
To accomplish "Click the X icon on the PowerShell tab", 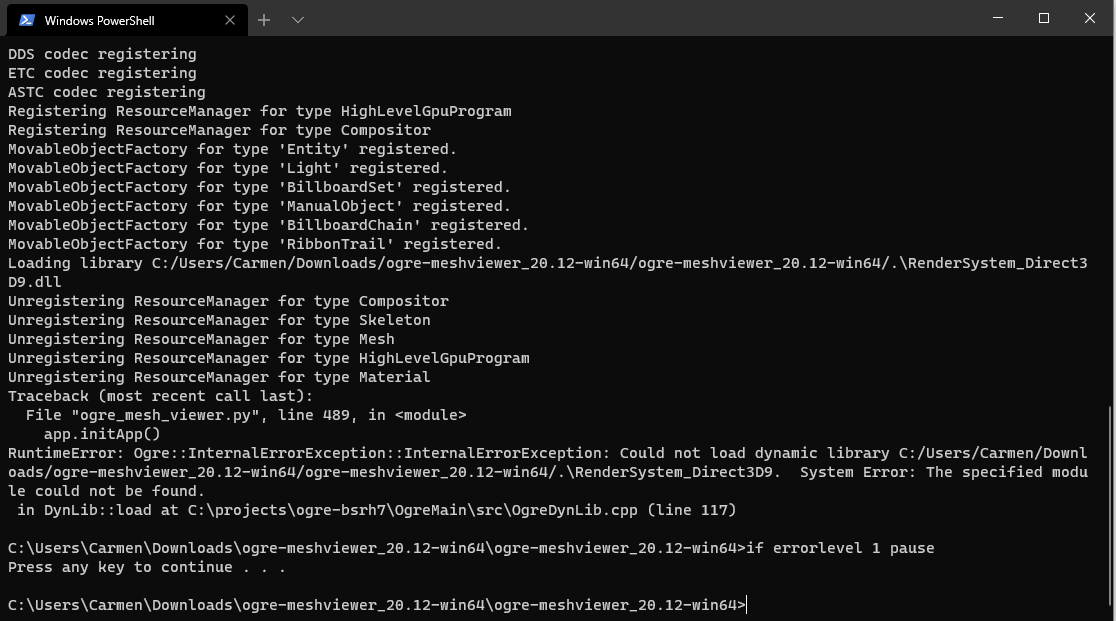I will 229,20.
